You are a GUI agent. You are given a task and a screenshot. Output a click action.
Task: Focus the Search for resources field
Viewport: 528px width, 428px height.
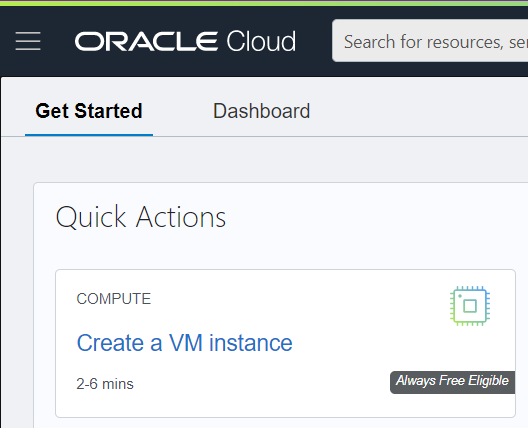tap(430, 41)
